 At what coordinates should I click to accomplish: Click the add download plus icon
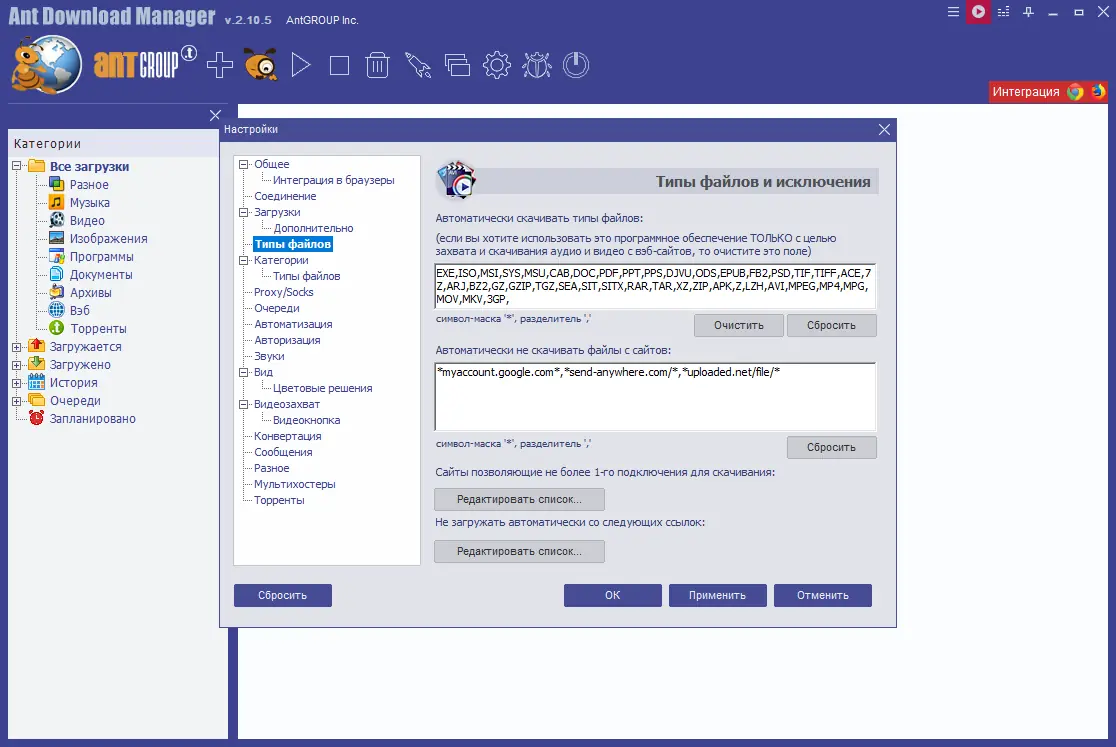pyautogui.click(x=220, y=65)
